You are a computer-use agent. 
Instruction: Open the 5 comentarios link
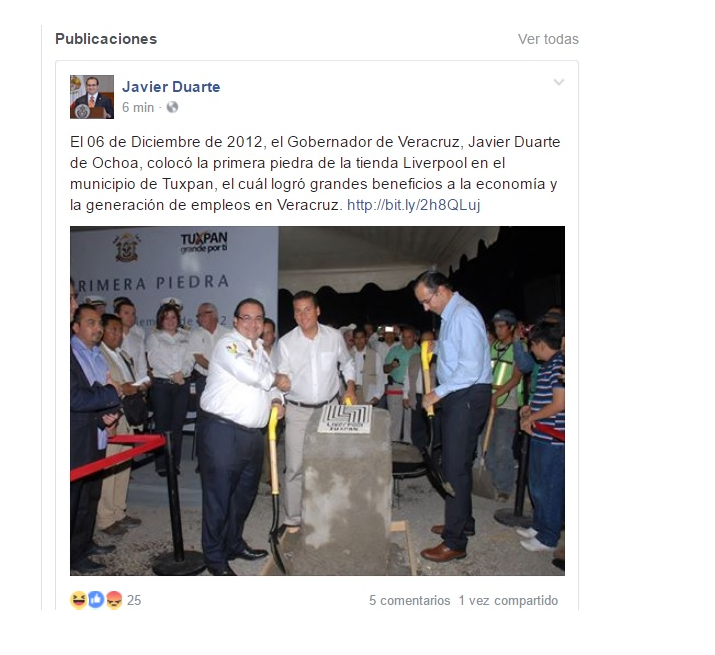(409, 601)
